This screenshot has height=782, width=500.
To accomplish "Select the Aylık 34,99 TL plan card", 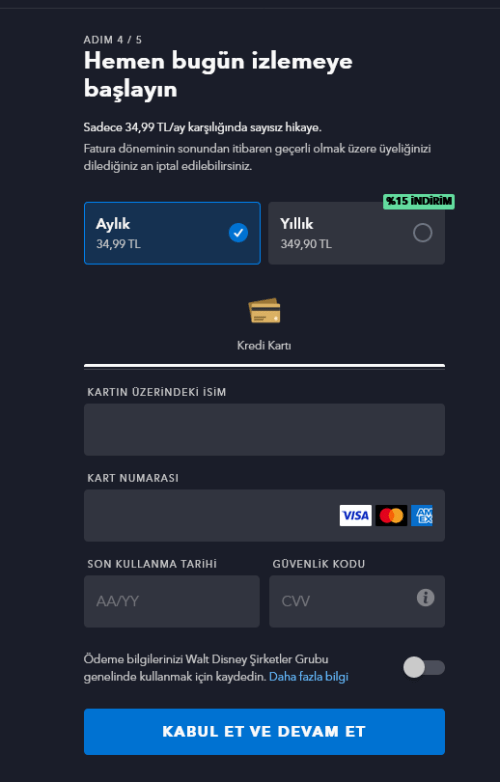I will pos(172,233).
